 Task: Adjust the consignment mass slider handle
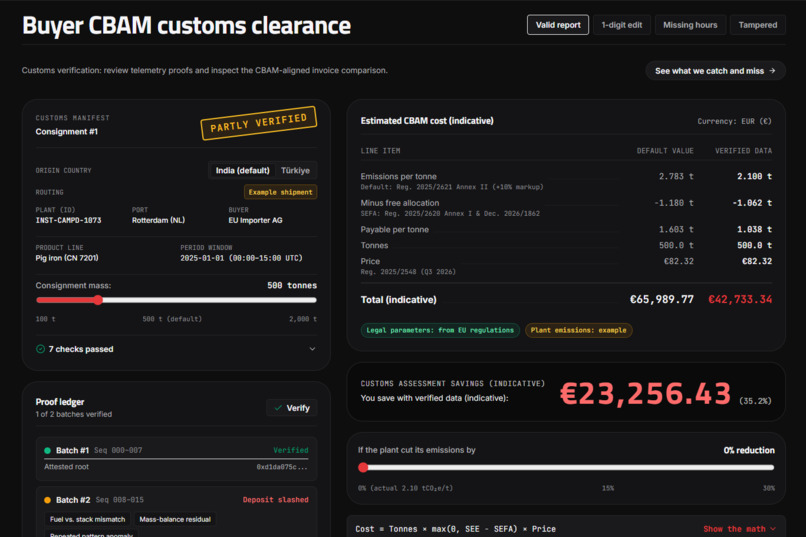click(98, 300)
